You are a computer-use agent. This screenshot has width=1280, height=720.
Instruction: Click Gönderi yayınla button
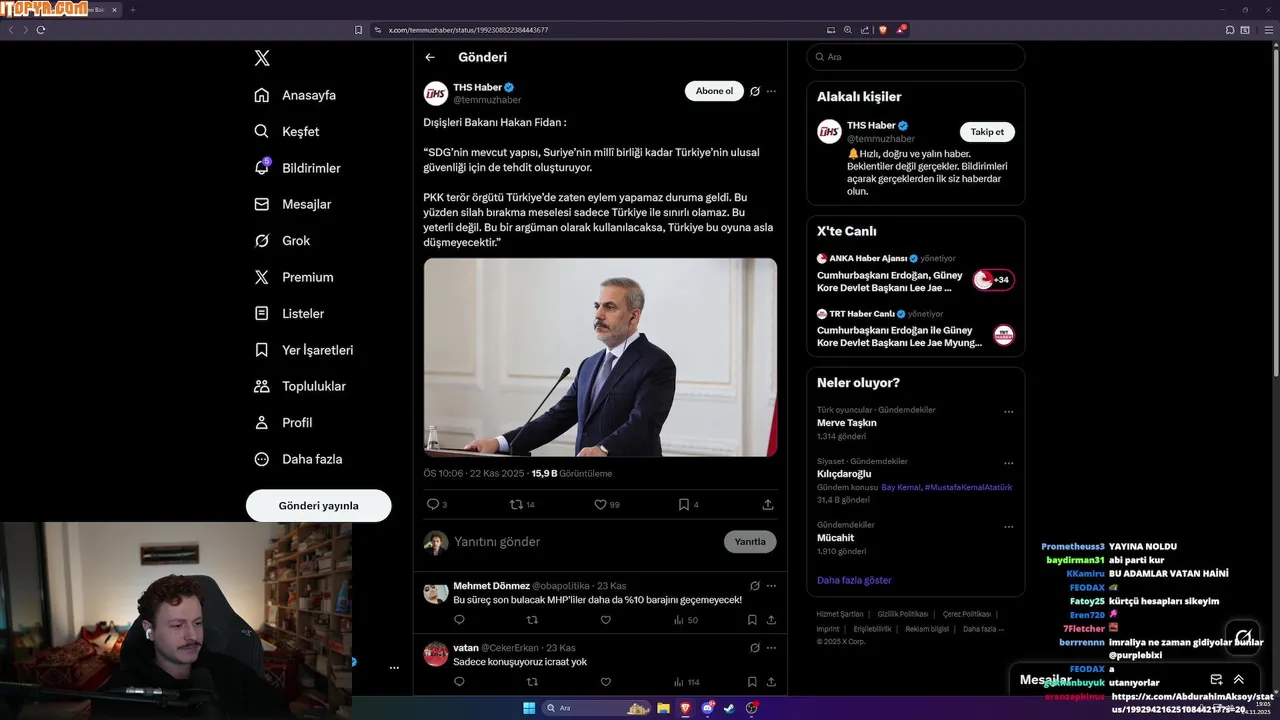(318, 505)
